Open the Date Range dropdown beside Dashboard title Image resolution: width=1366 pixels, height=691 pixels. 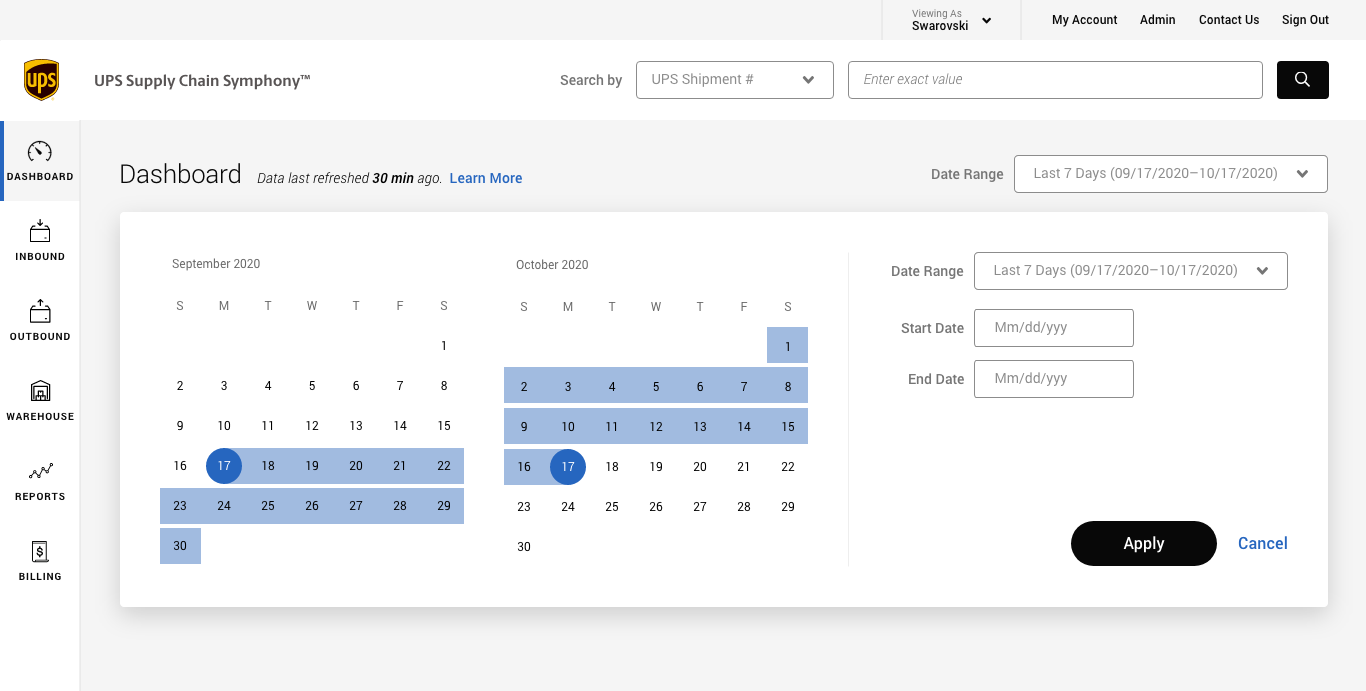pyautogui.click(x=1171, y=174)
